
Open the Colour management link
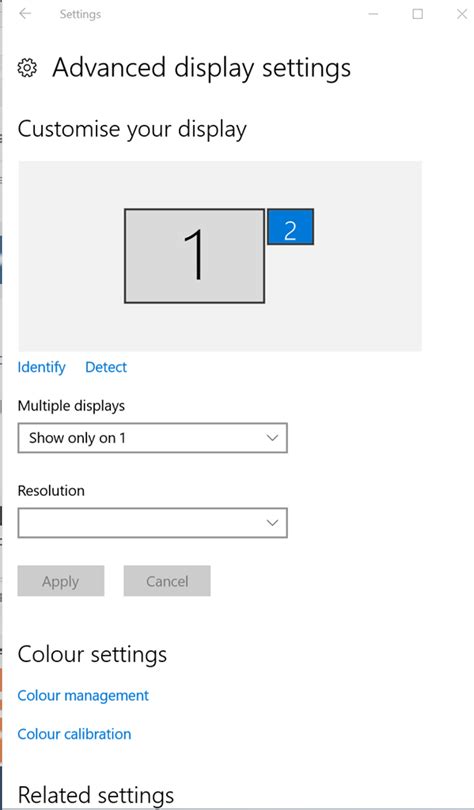click(x=83, y=695)
